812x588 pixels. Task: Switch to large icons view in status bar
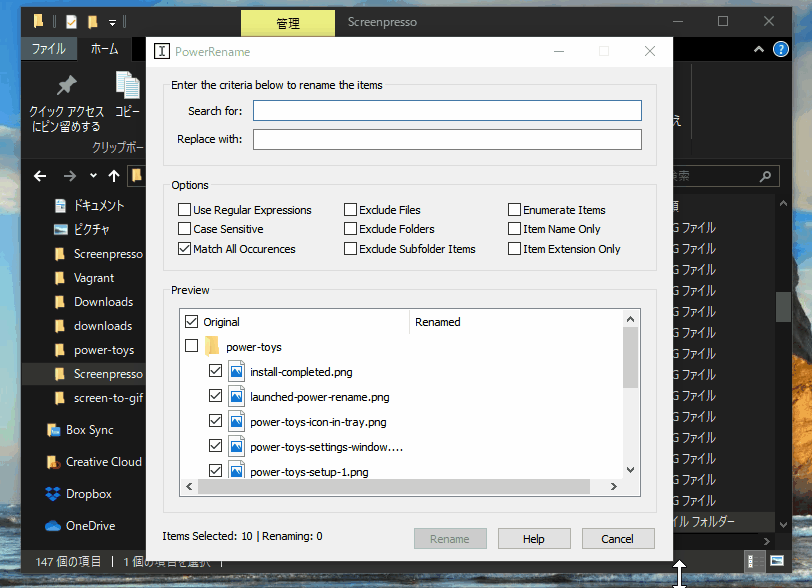(x=777, y=561)
